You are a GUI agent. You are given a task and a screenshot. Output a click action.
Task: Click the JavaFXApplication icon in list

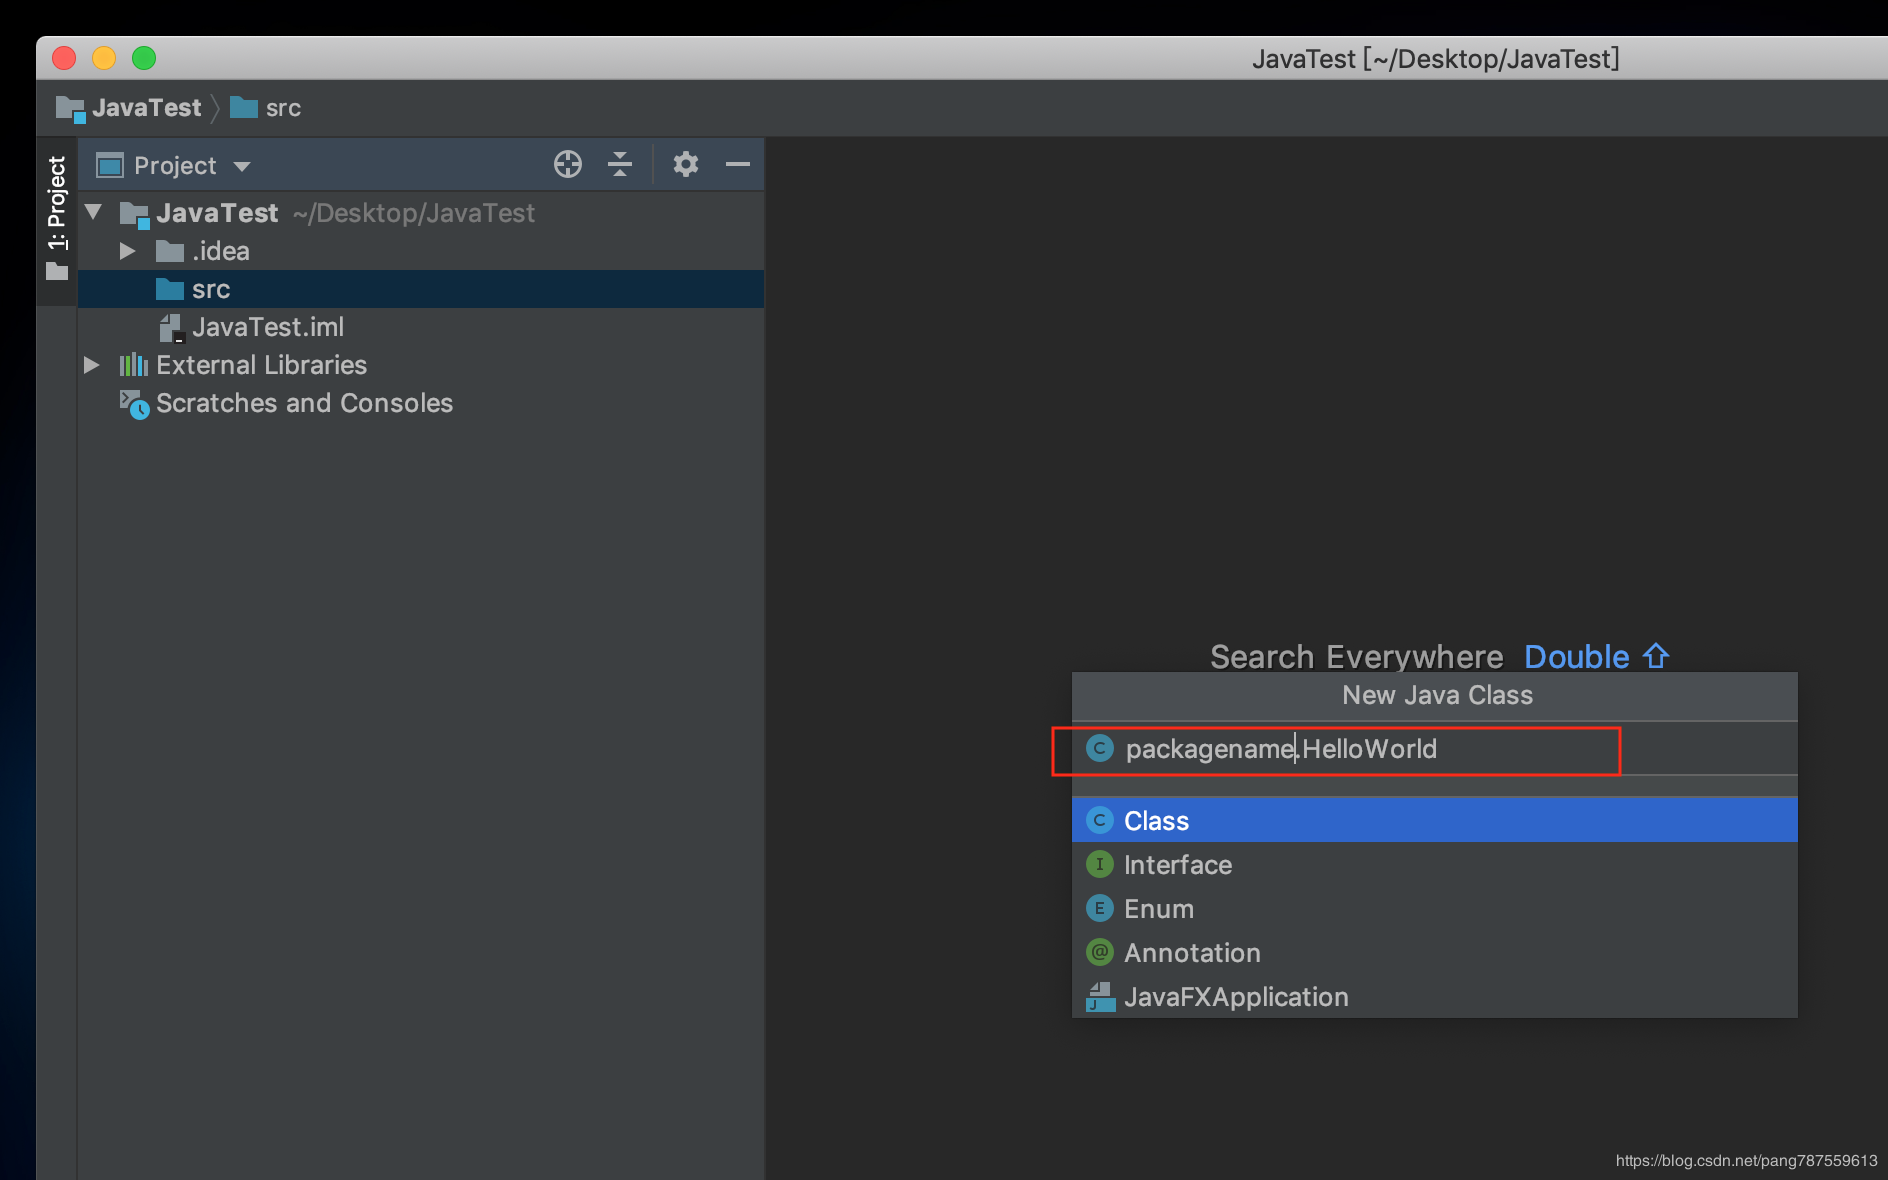[1100, 996]
